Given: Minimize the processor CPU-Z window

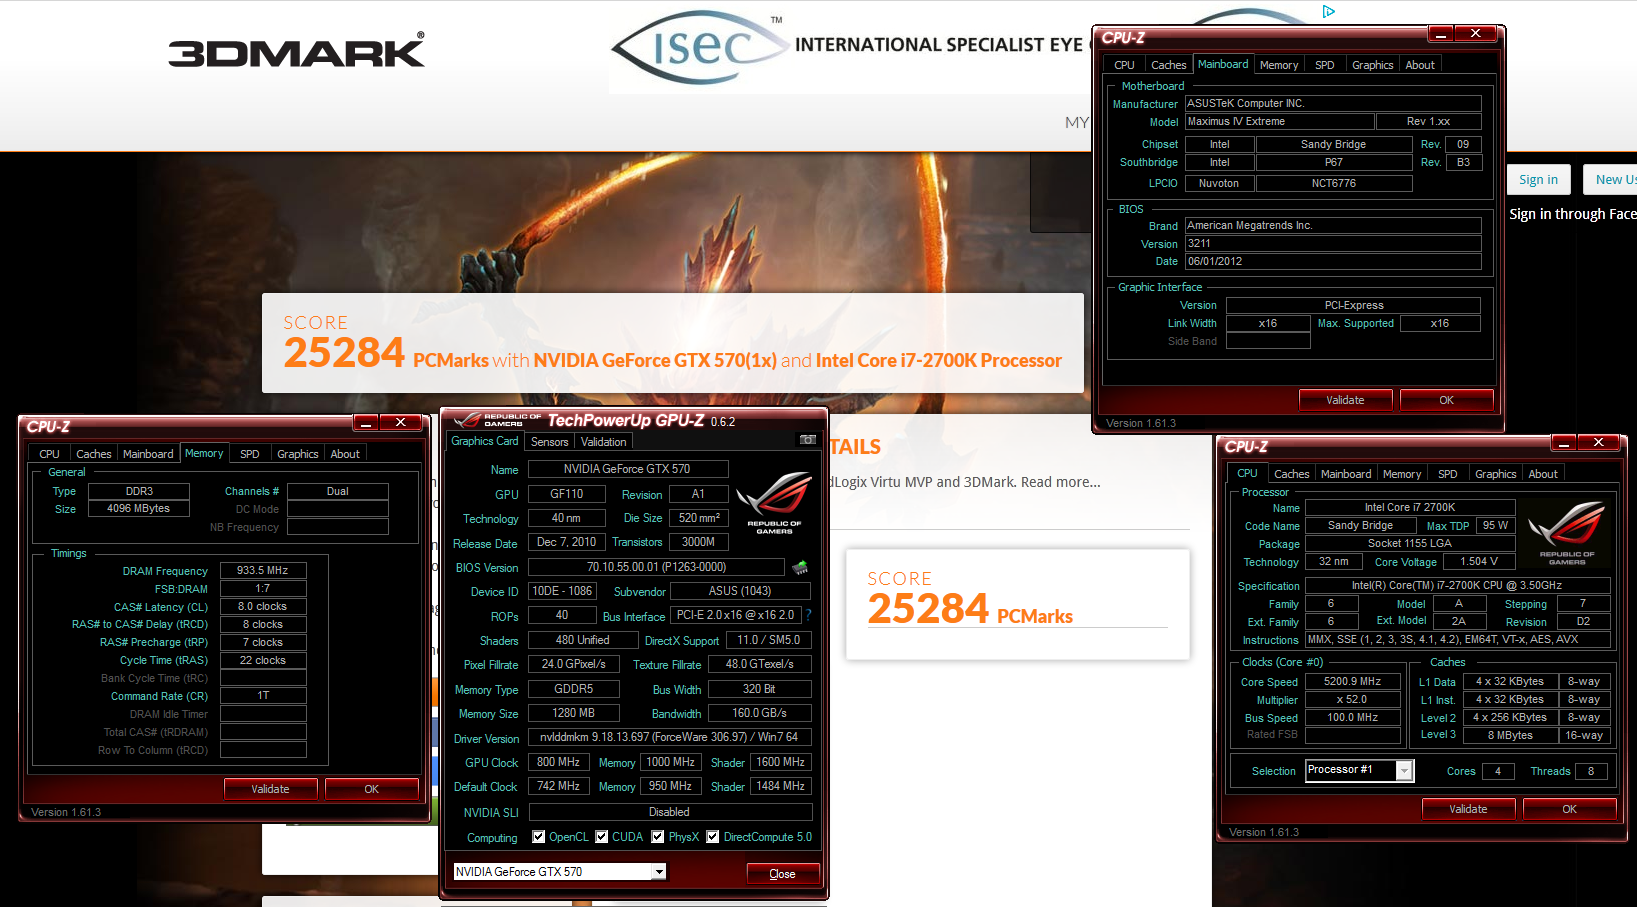Looking at the screenshot, I should pyautogui.click(x=1564, y=443).
